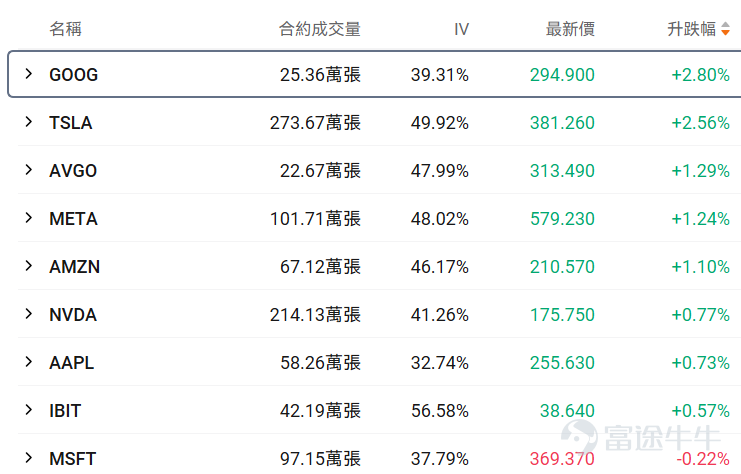Click AVGO change +1.29%

click(x=701, y=171)
